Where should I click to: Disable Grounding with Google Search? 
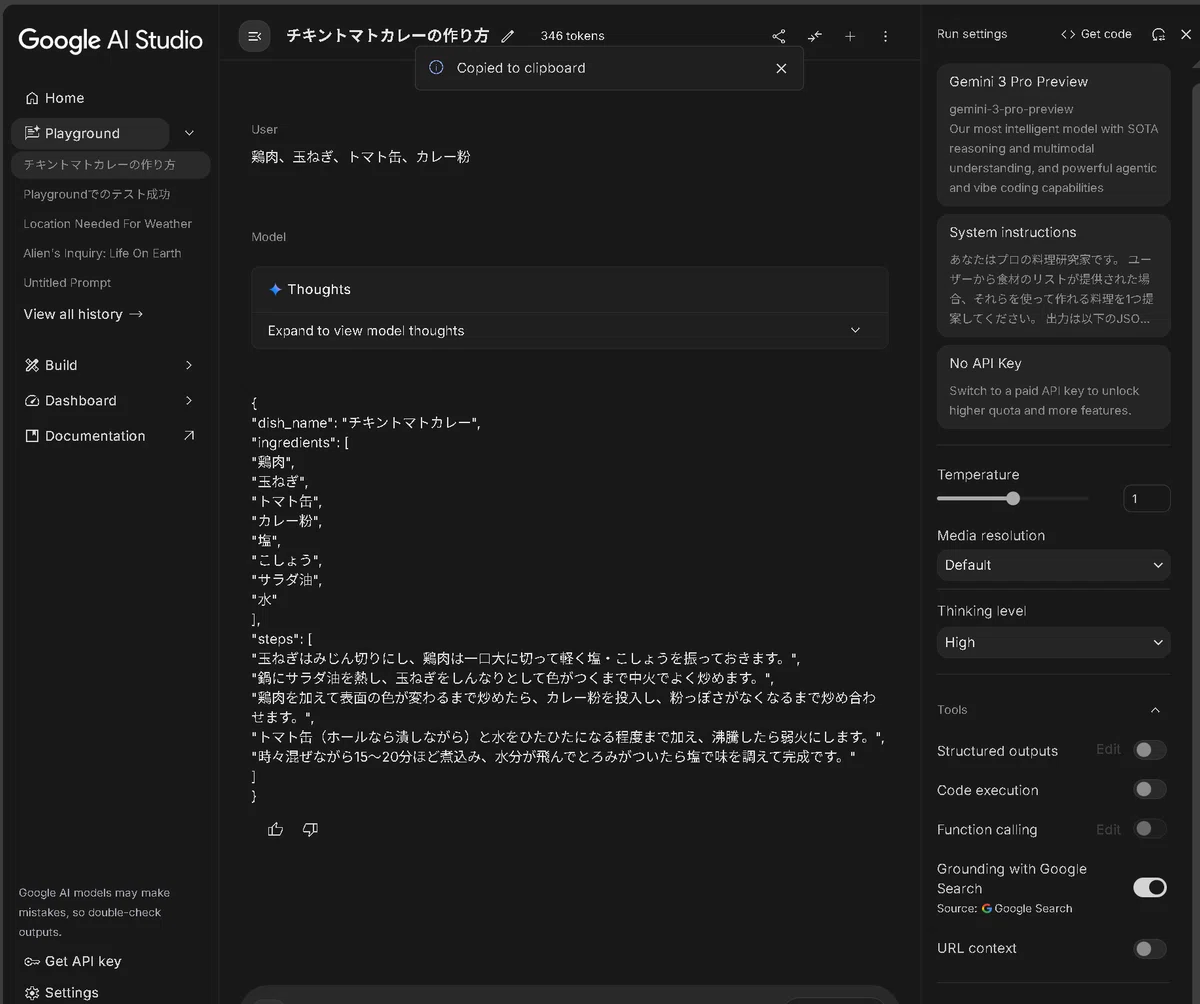pyautogui.click(x=1150, y=887)
